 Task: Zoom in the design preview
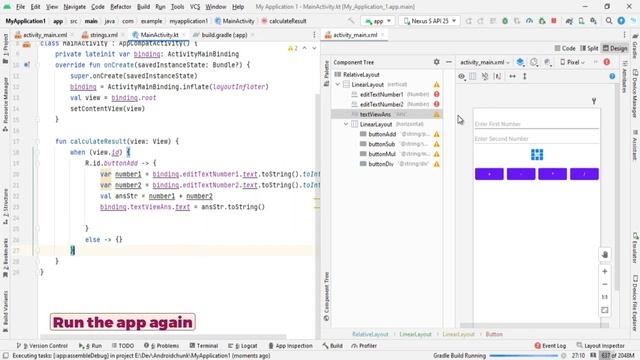click(x=605, y=271)
